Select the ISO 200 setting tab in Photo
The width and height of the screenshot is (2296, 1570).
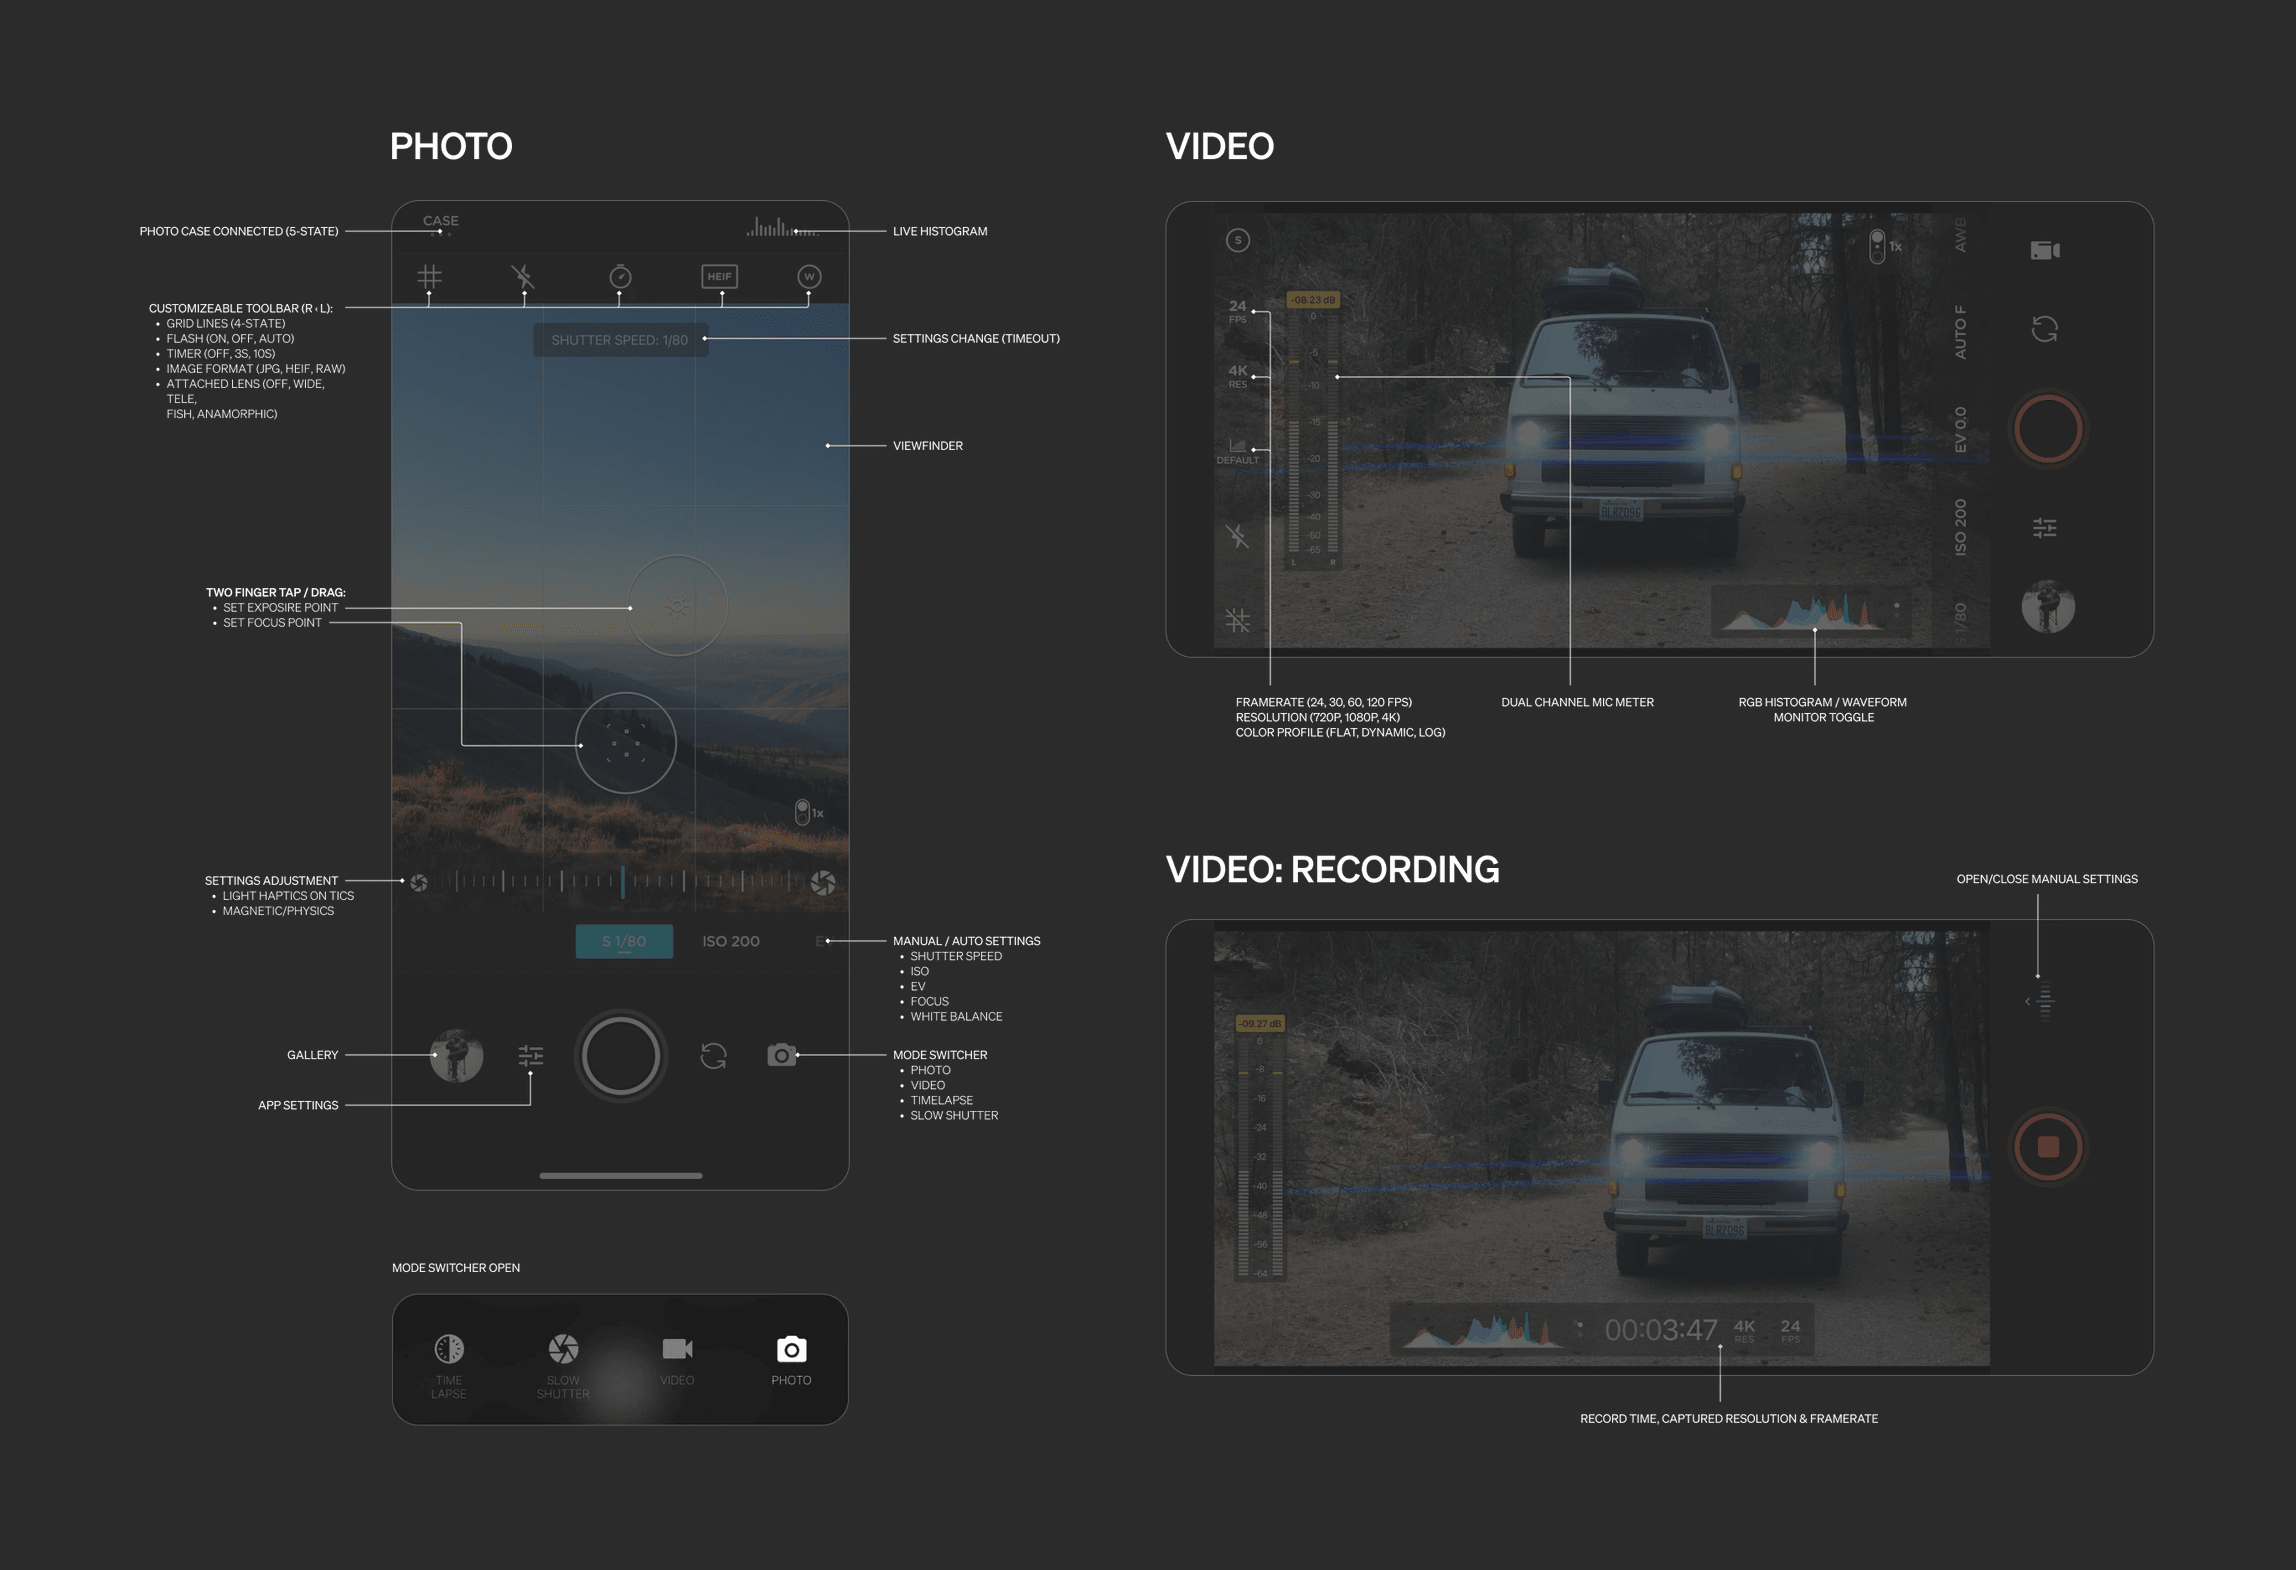click(x=731, y=941)
